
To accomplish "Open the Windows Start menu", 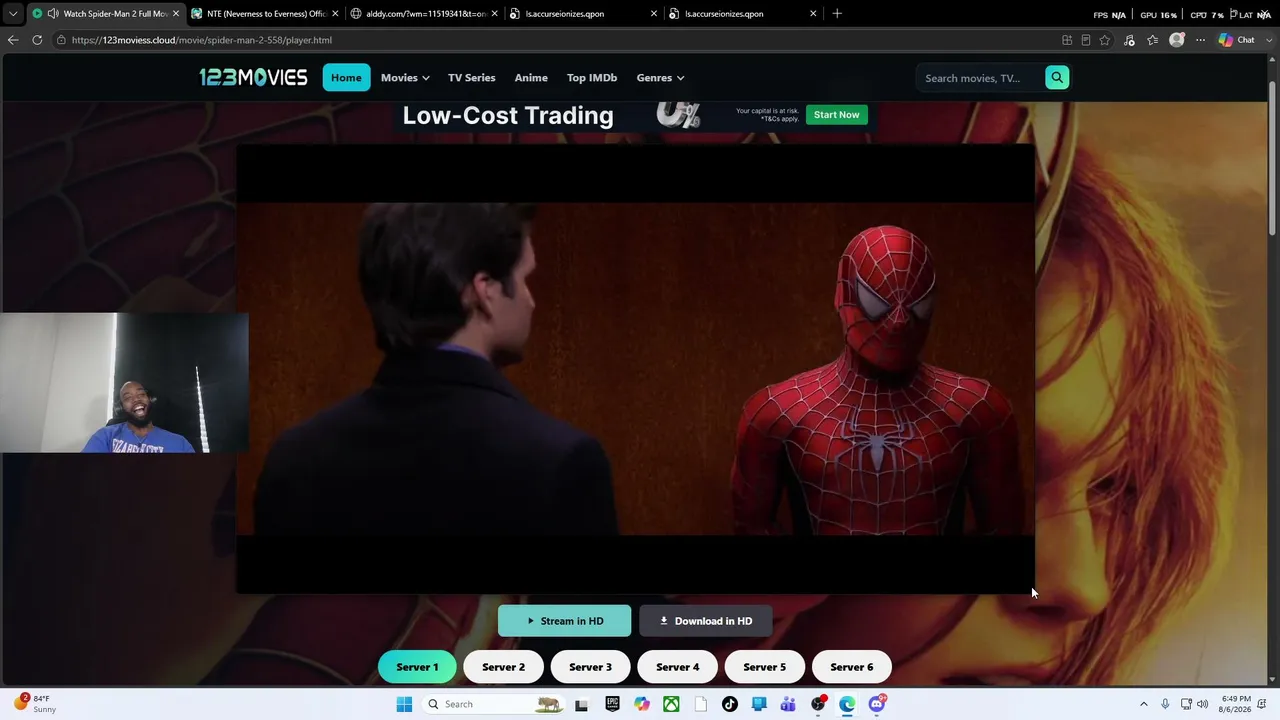I will (x=404, y=704).
